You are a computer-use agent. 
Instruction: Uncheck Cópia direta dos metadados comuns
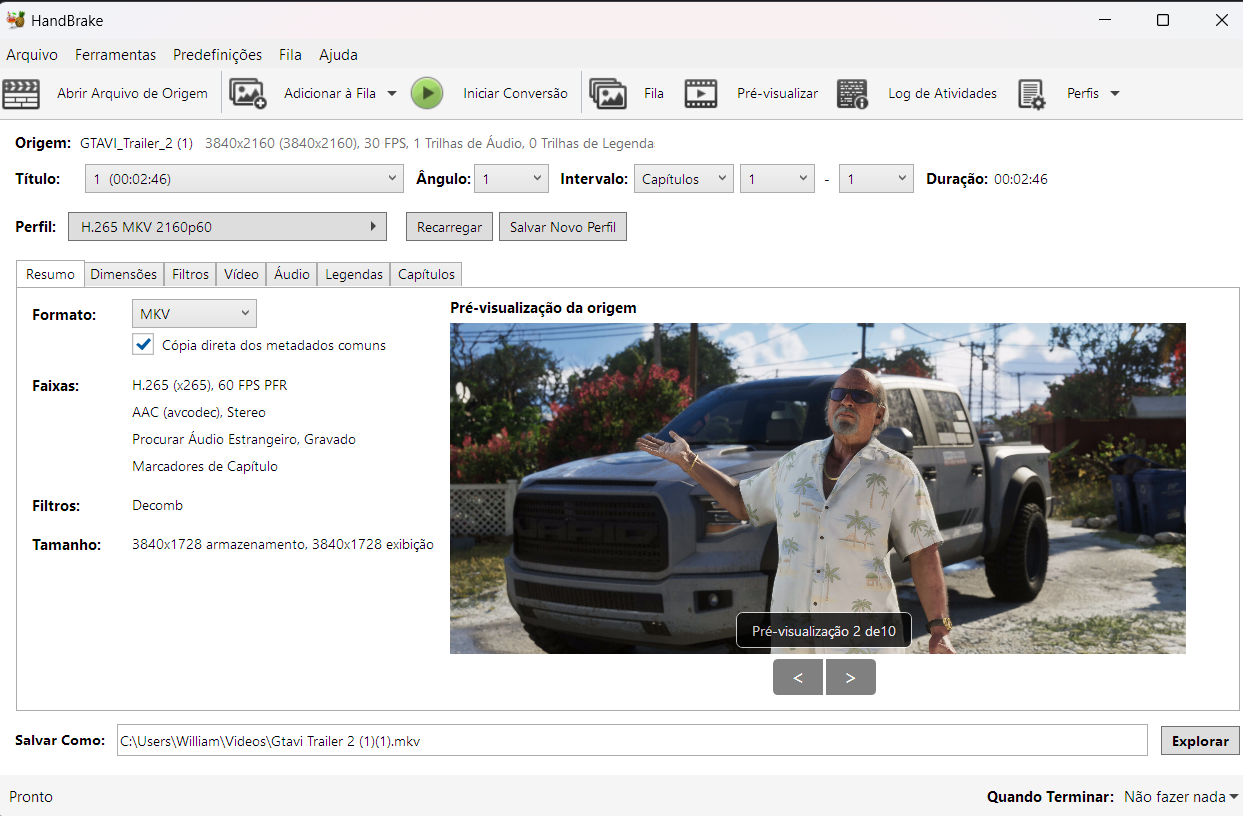tap(142, 345)
